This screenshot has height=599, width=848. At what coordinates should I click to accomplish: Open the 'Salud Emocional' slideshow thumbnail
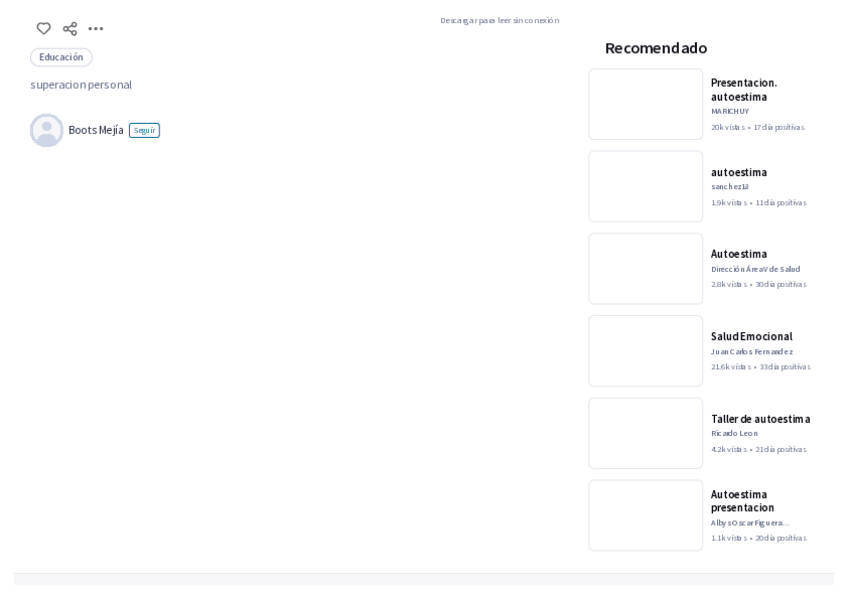pos(645,351)
